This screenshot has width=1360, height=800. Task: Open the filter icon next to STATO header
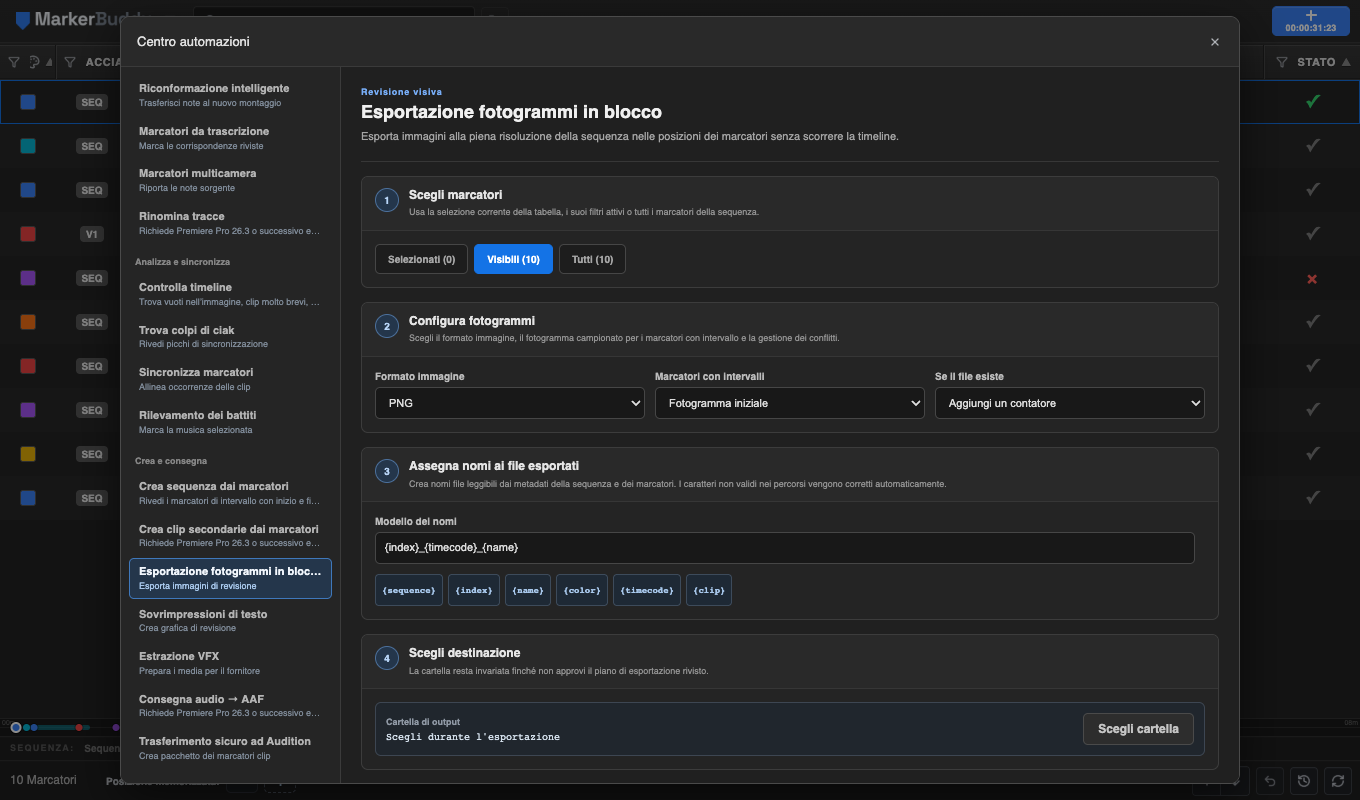[x=1282, y=62]
